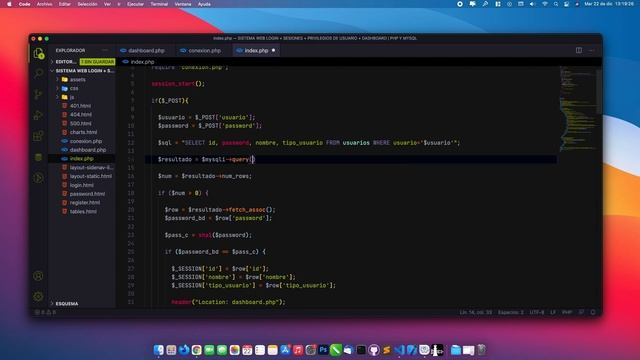Open the Archivo menu
Screen dimensions: 640x360
[x=44, y=4]
